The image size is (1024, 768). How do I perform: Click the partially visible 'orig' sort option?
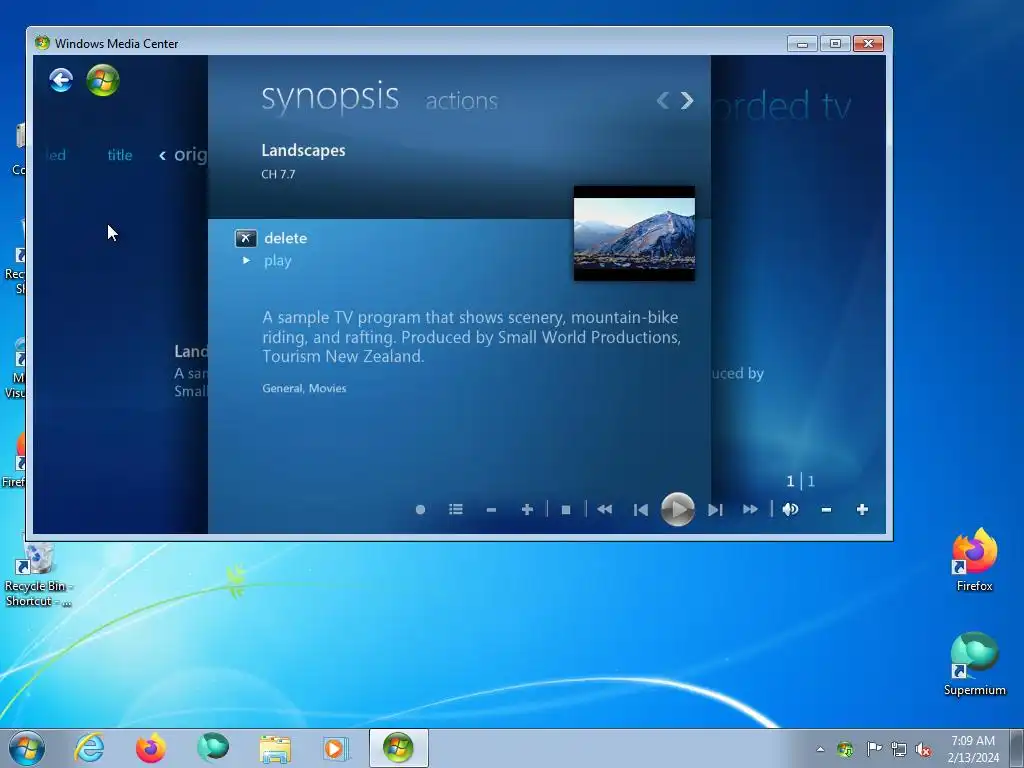190,155
